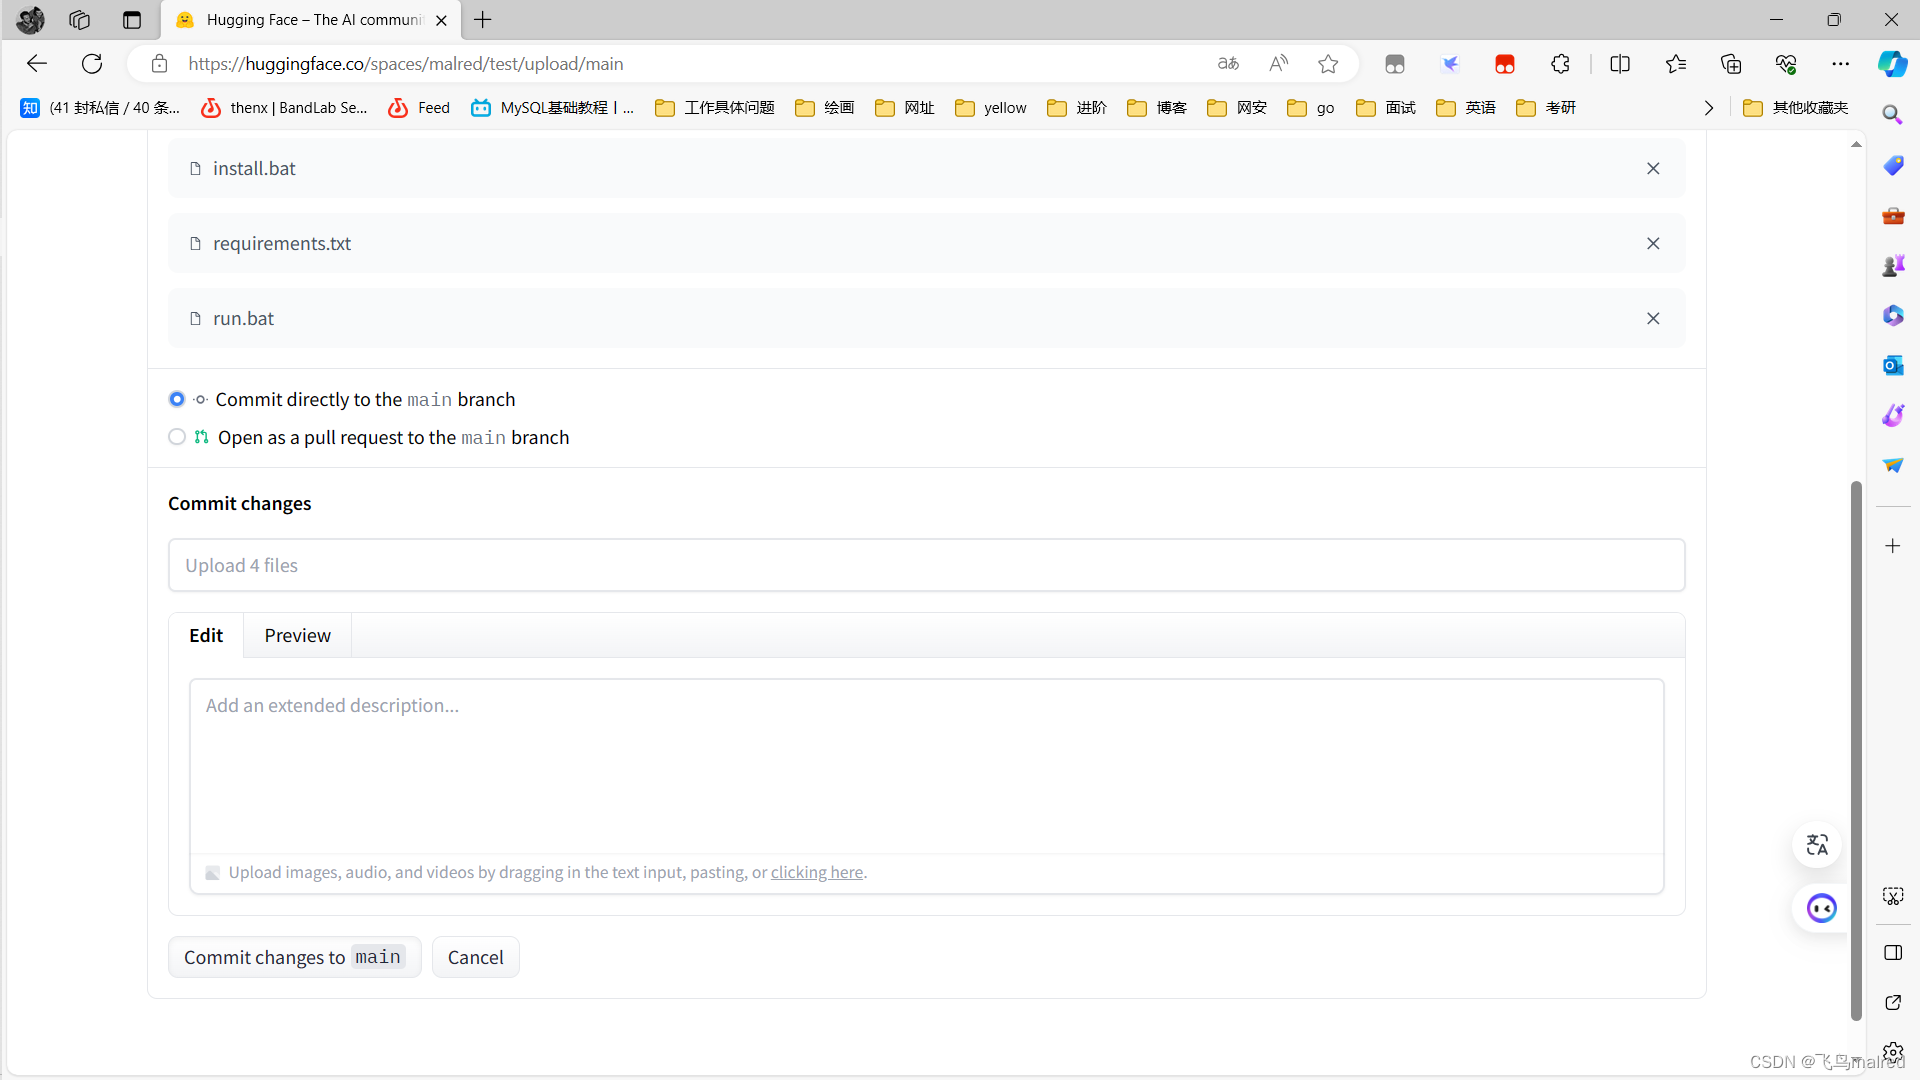This screenshot has width=1920, height=1080.
Task: Remove the run.bat file
Action: [1654, 318]
